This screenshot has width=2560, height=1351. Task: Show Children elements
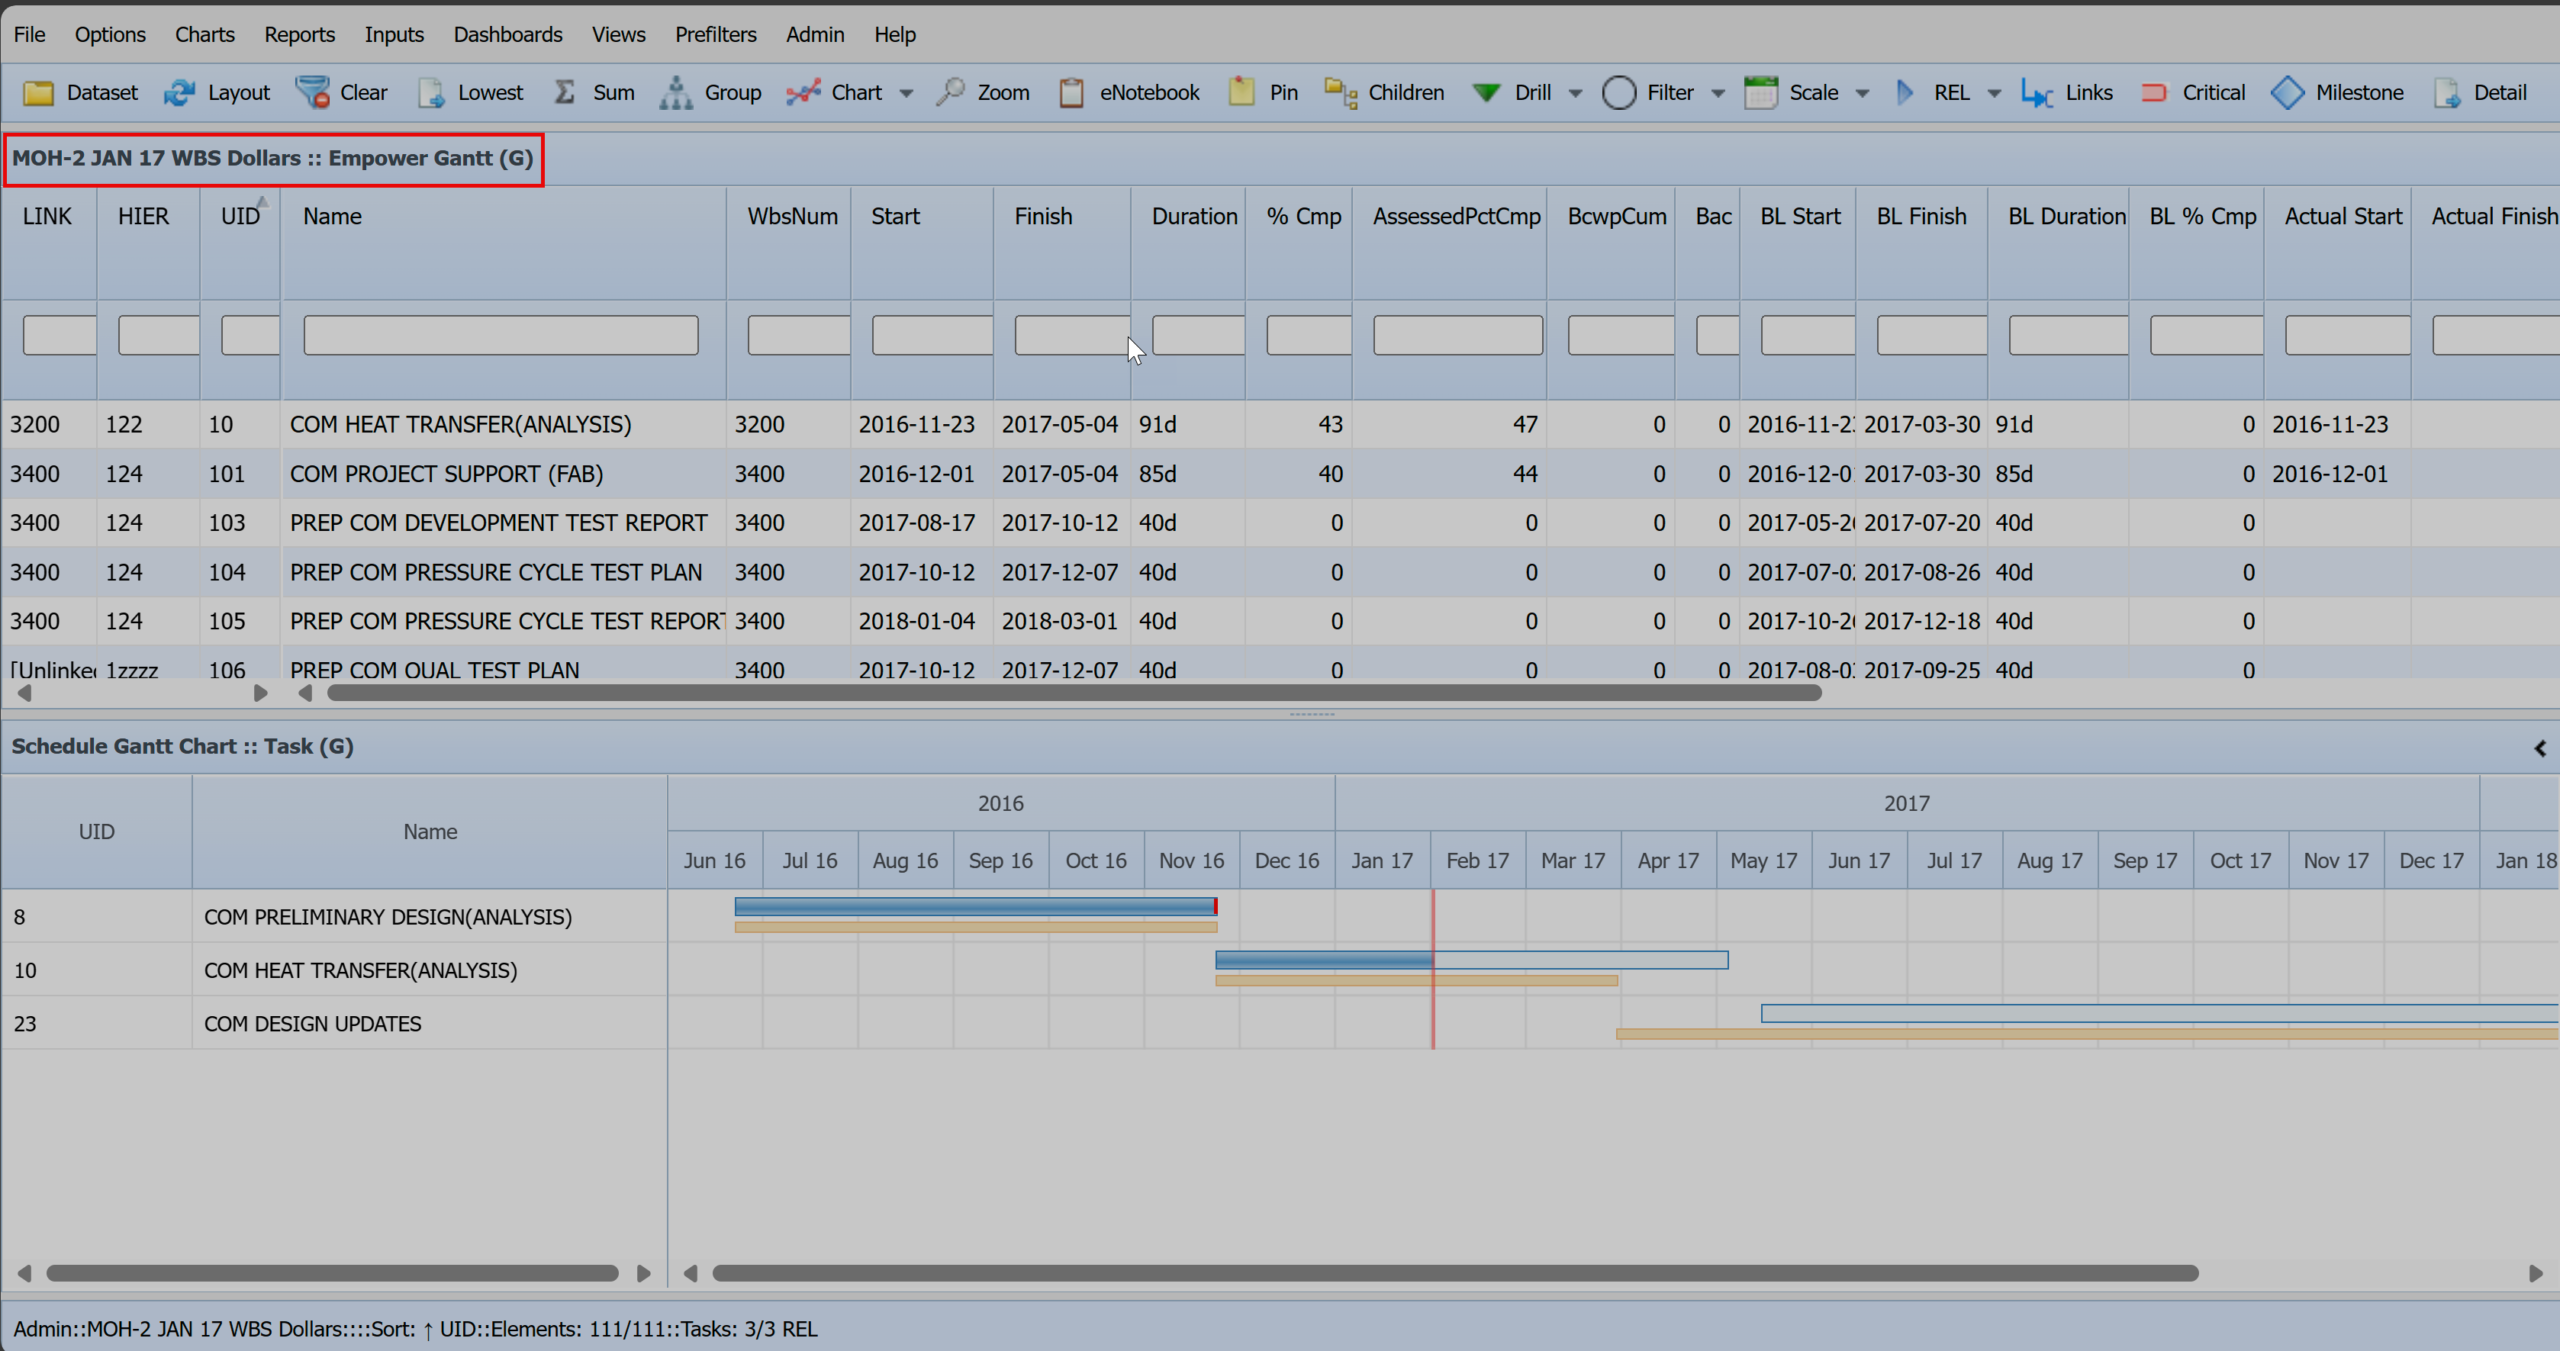(x=1406, y=92)
